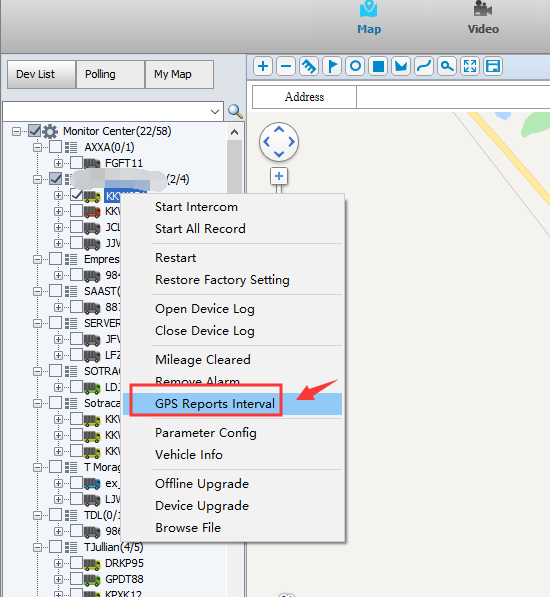Click the save map toolbar icon

(x=493, y=66)
